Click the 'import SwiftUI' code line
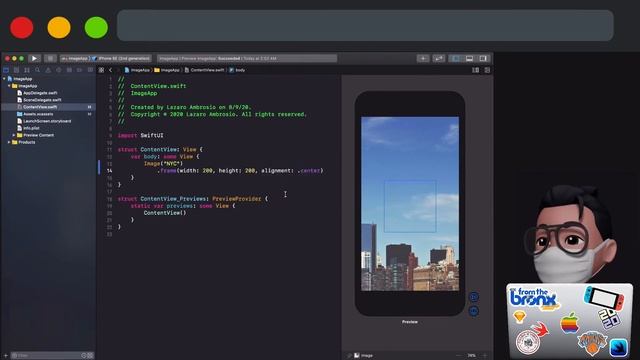The height and width of the screenshot is (360, 640). 140,135
